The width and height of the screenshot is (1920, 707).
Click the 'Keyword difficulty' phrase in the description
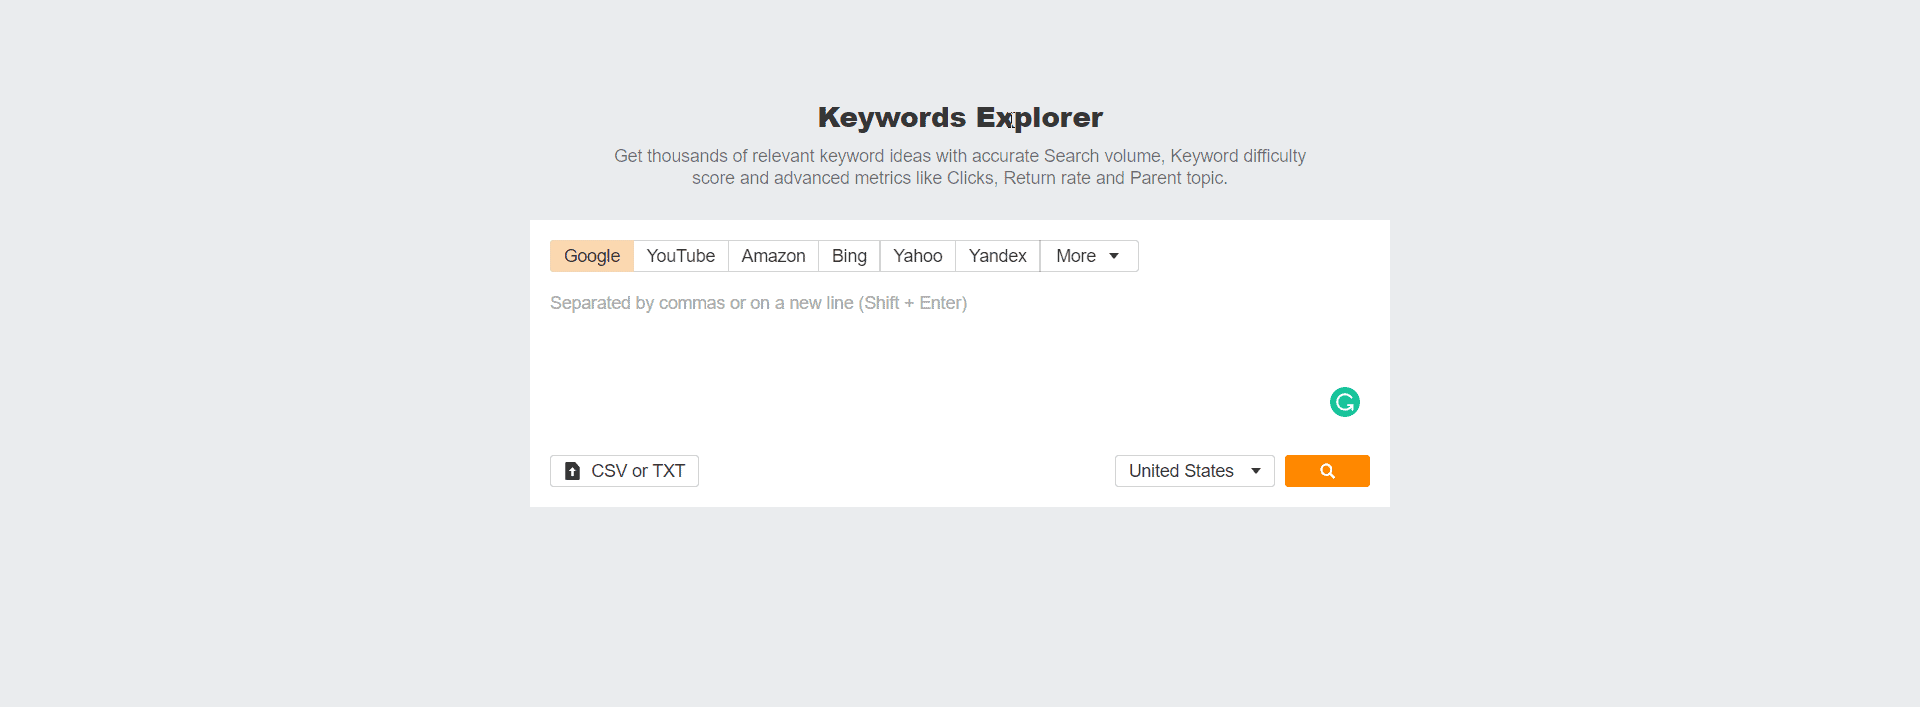click(x=1237, y=156)
